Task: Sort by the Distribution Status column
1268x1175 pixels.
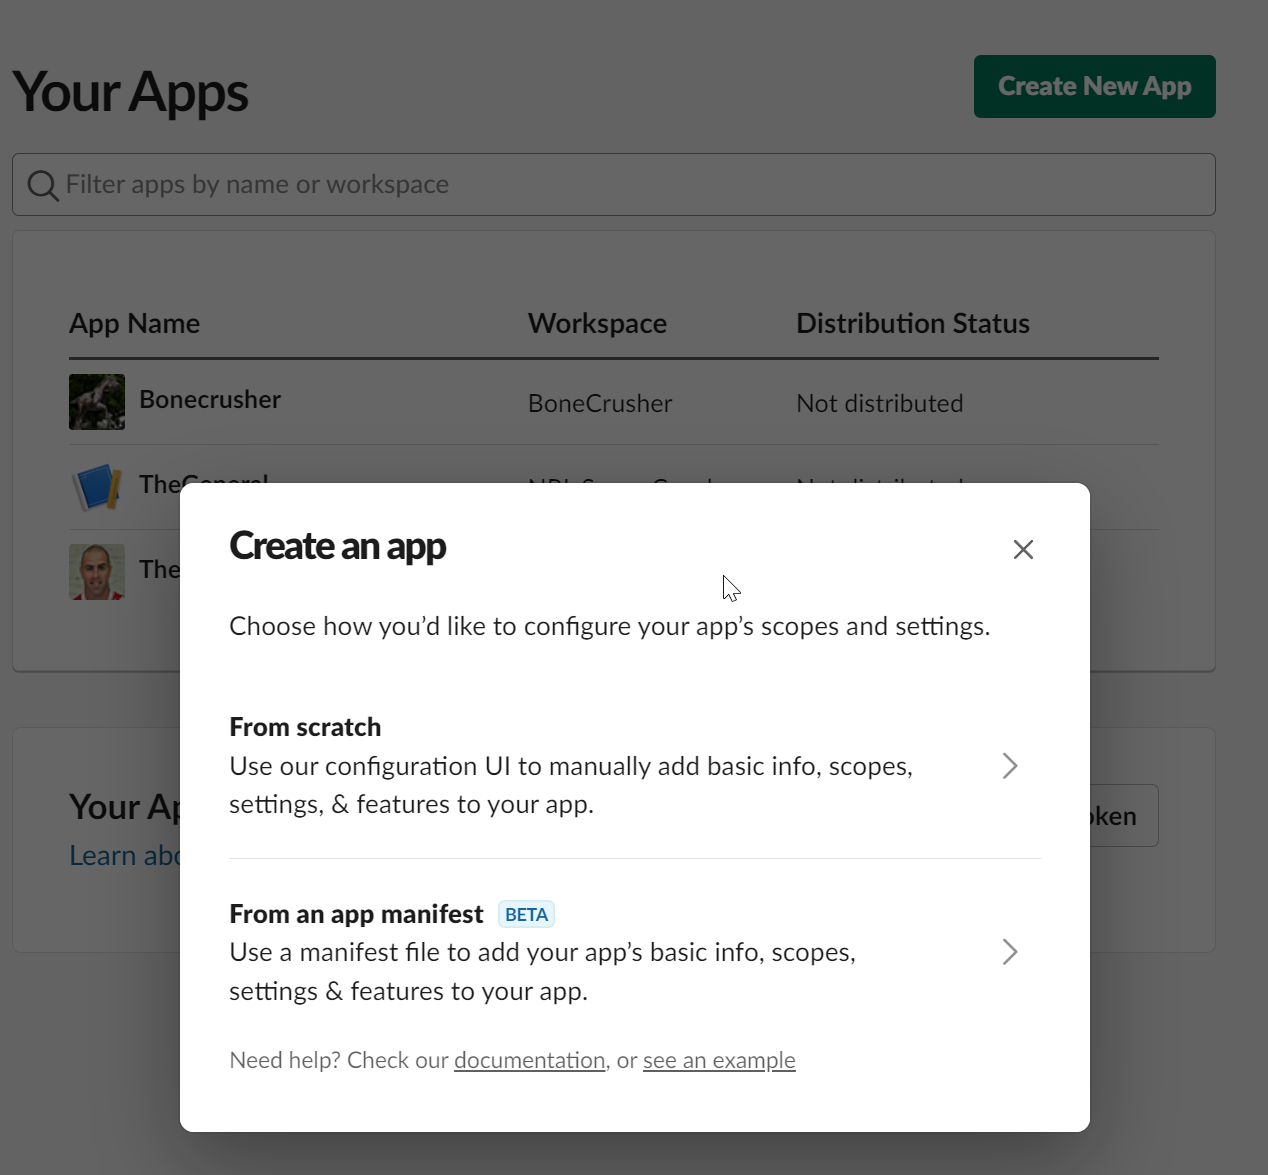Action: pos(912,322)
